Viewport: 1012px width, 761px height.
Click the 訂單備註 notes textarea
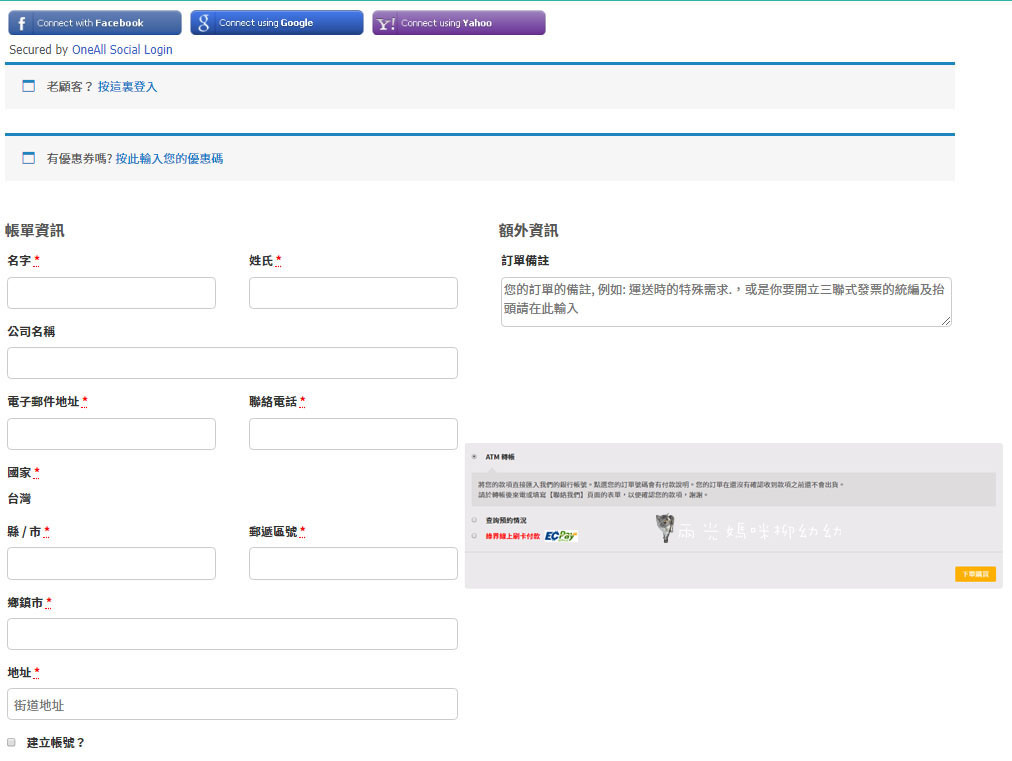click(x=726, y=302)
